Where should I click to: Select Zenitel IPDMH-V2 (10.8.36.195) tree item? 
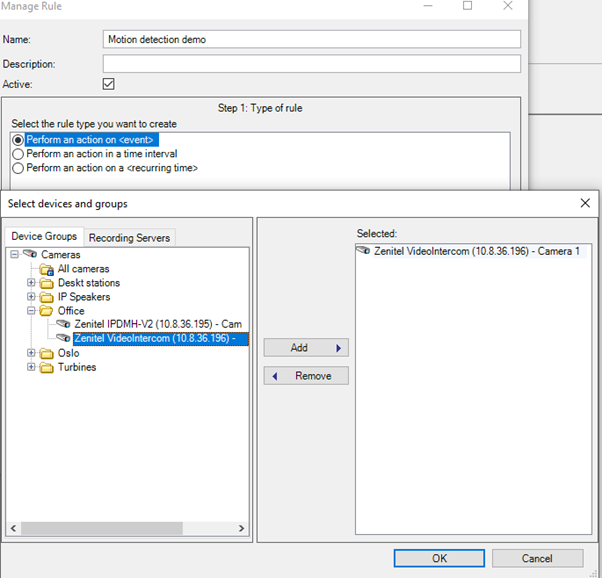158,324
